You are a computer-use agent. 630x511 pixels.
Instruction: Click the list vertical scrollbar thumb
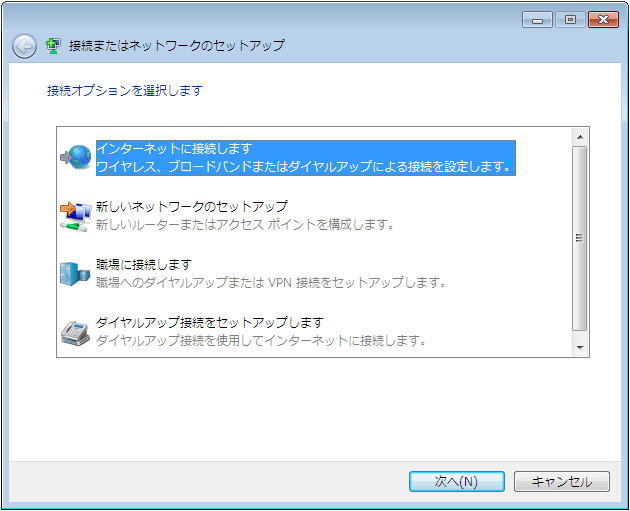point(579,239)
